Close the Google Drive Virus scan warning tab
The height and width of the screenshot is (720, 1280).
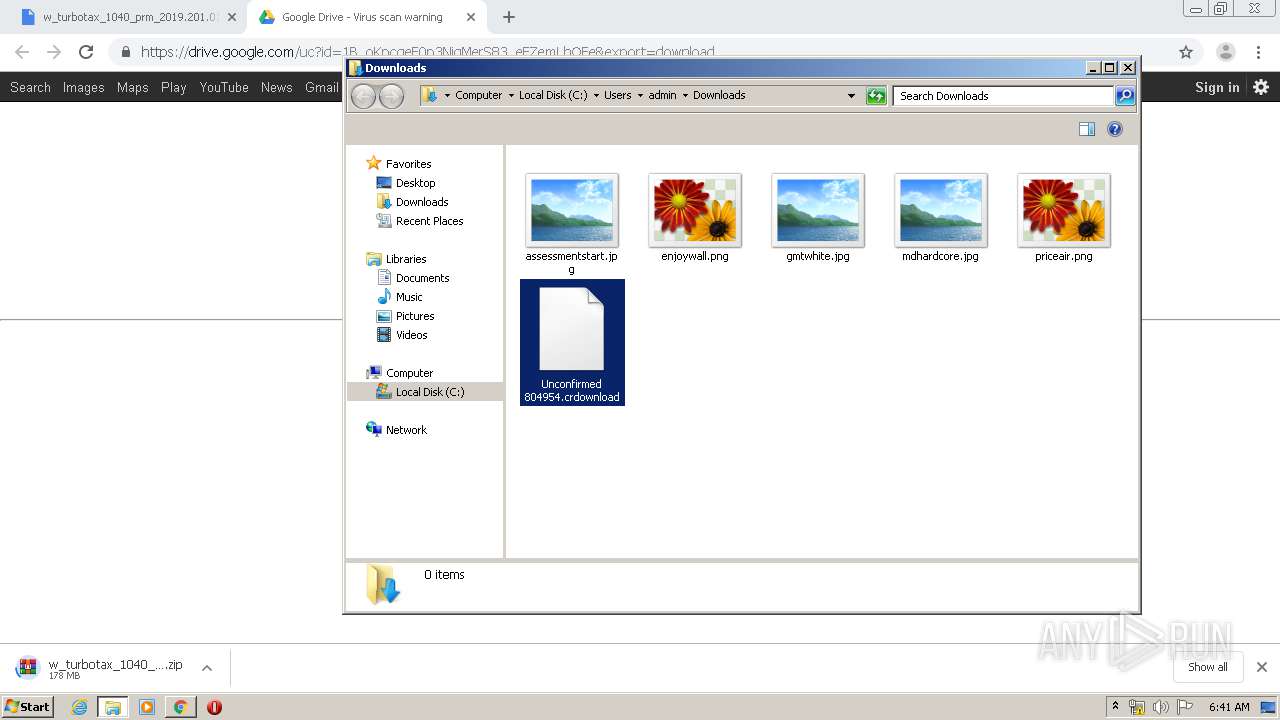point(470,17)
